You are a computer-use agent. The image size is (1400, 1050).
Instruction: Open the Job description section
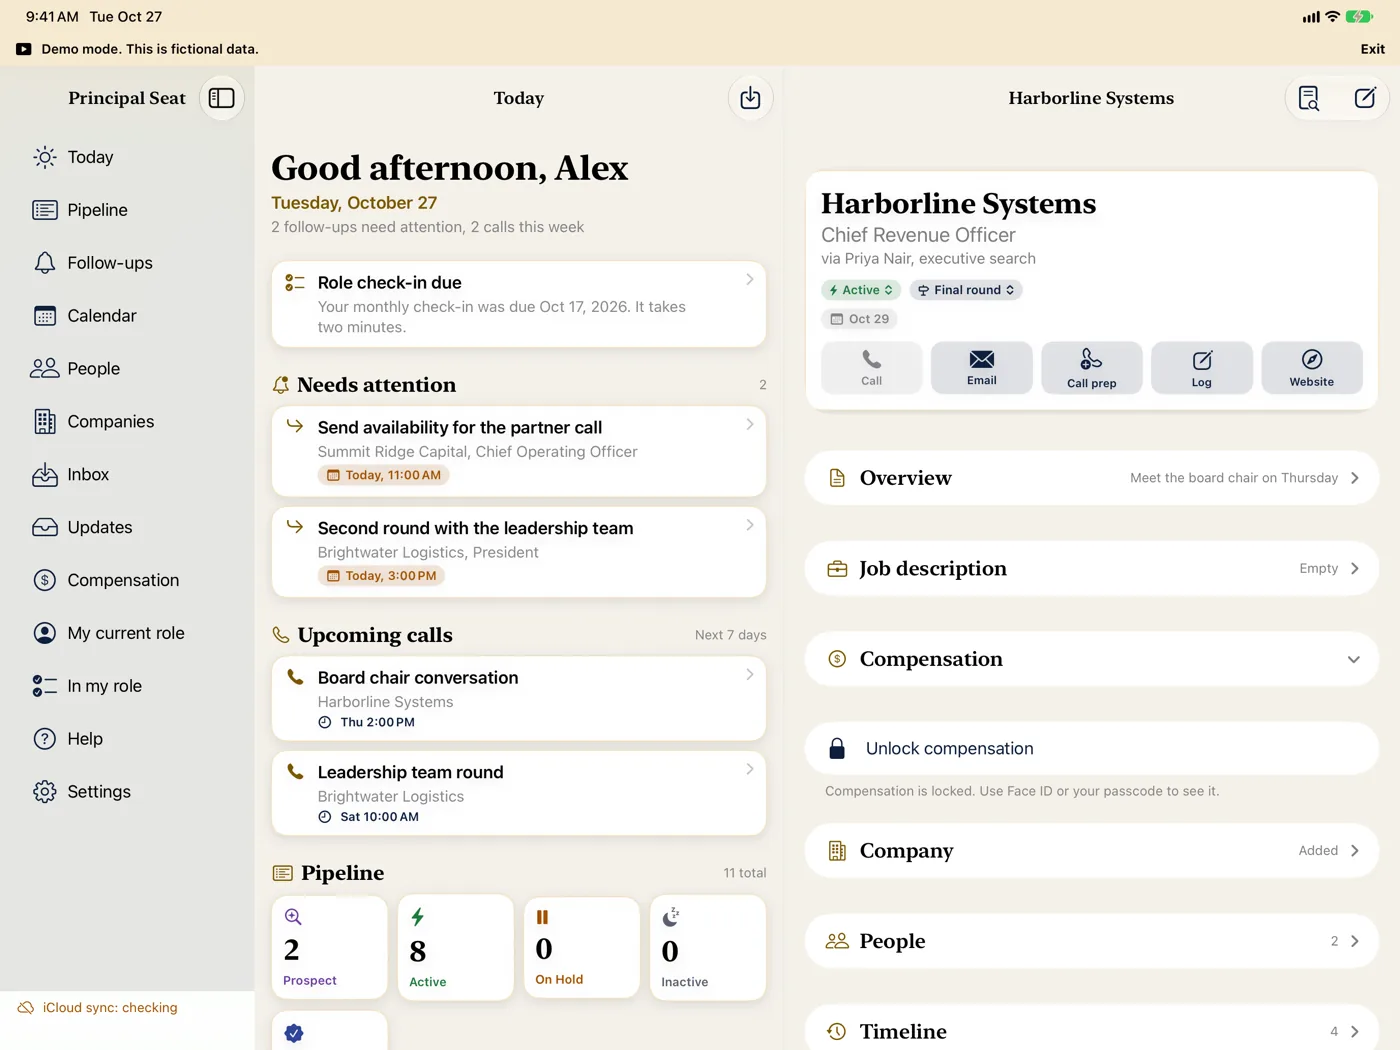click(1092, 568)
